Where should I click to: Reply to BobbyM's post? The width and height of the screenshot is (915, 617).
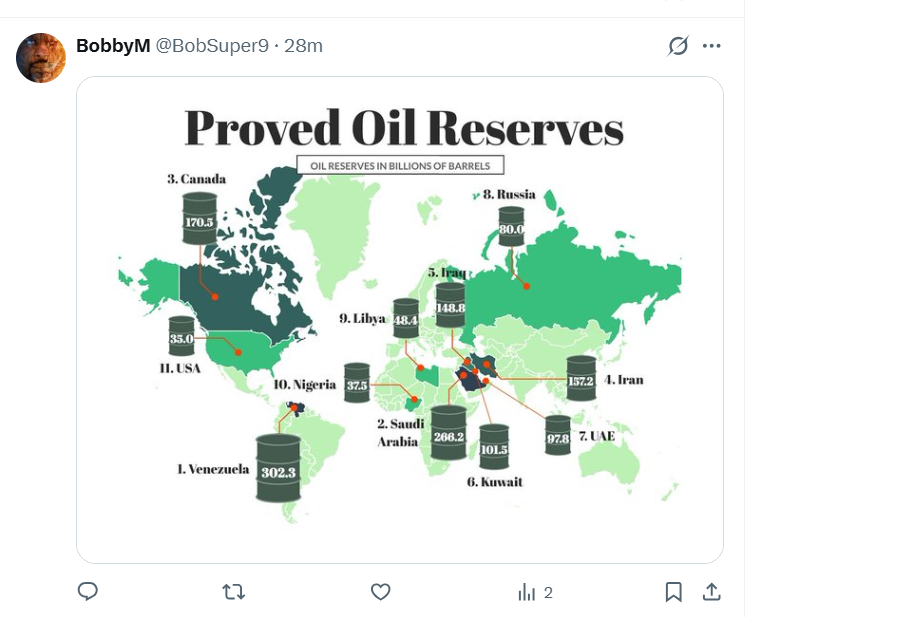88,592
